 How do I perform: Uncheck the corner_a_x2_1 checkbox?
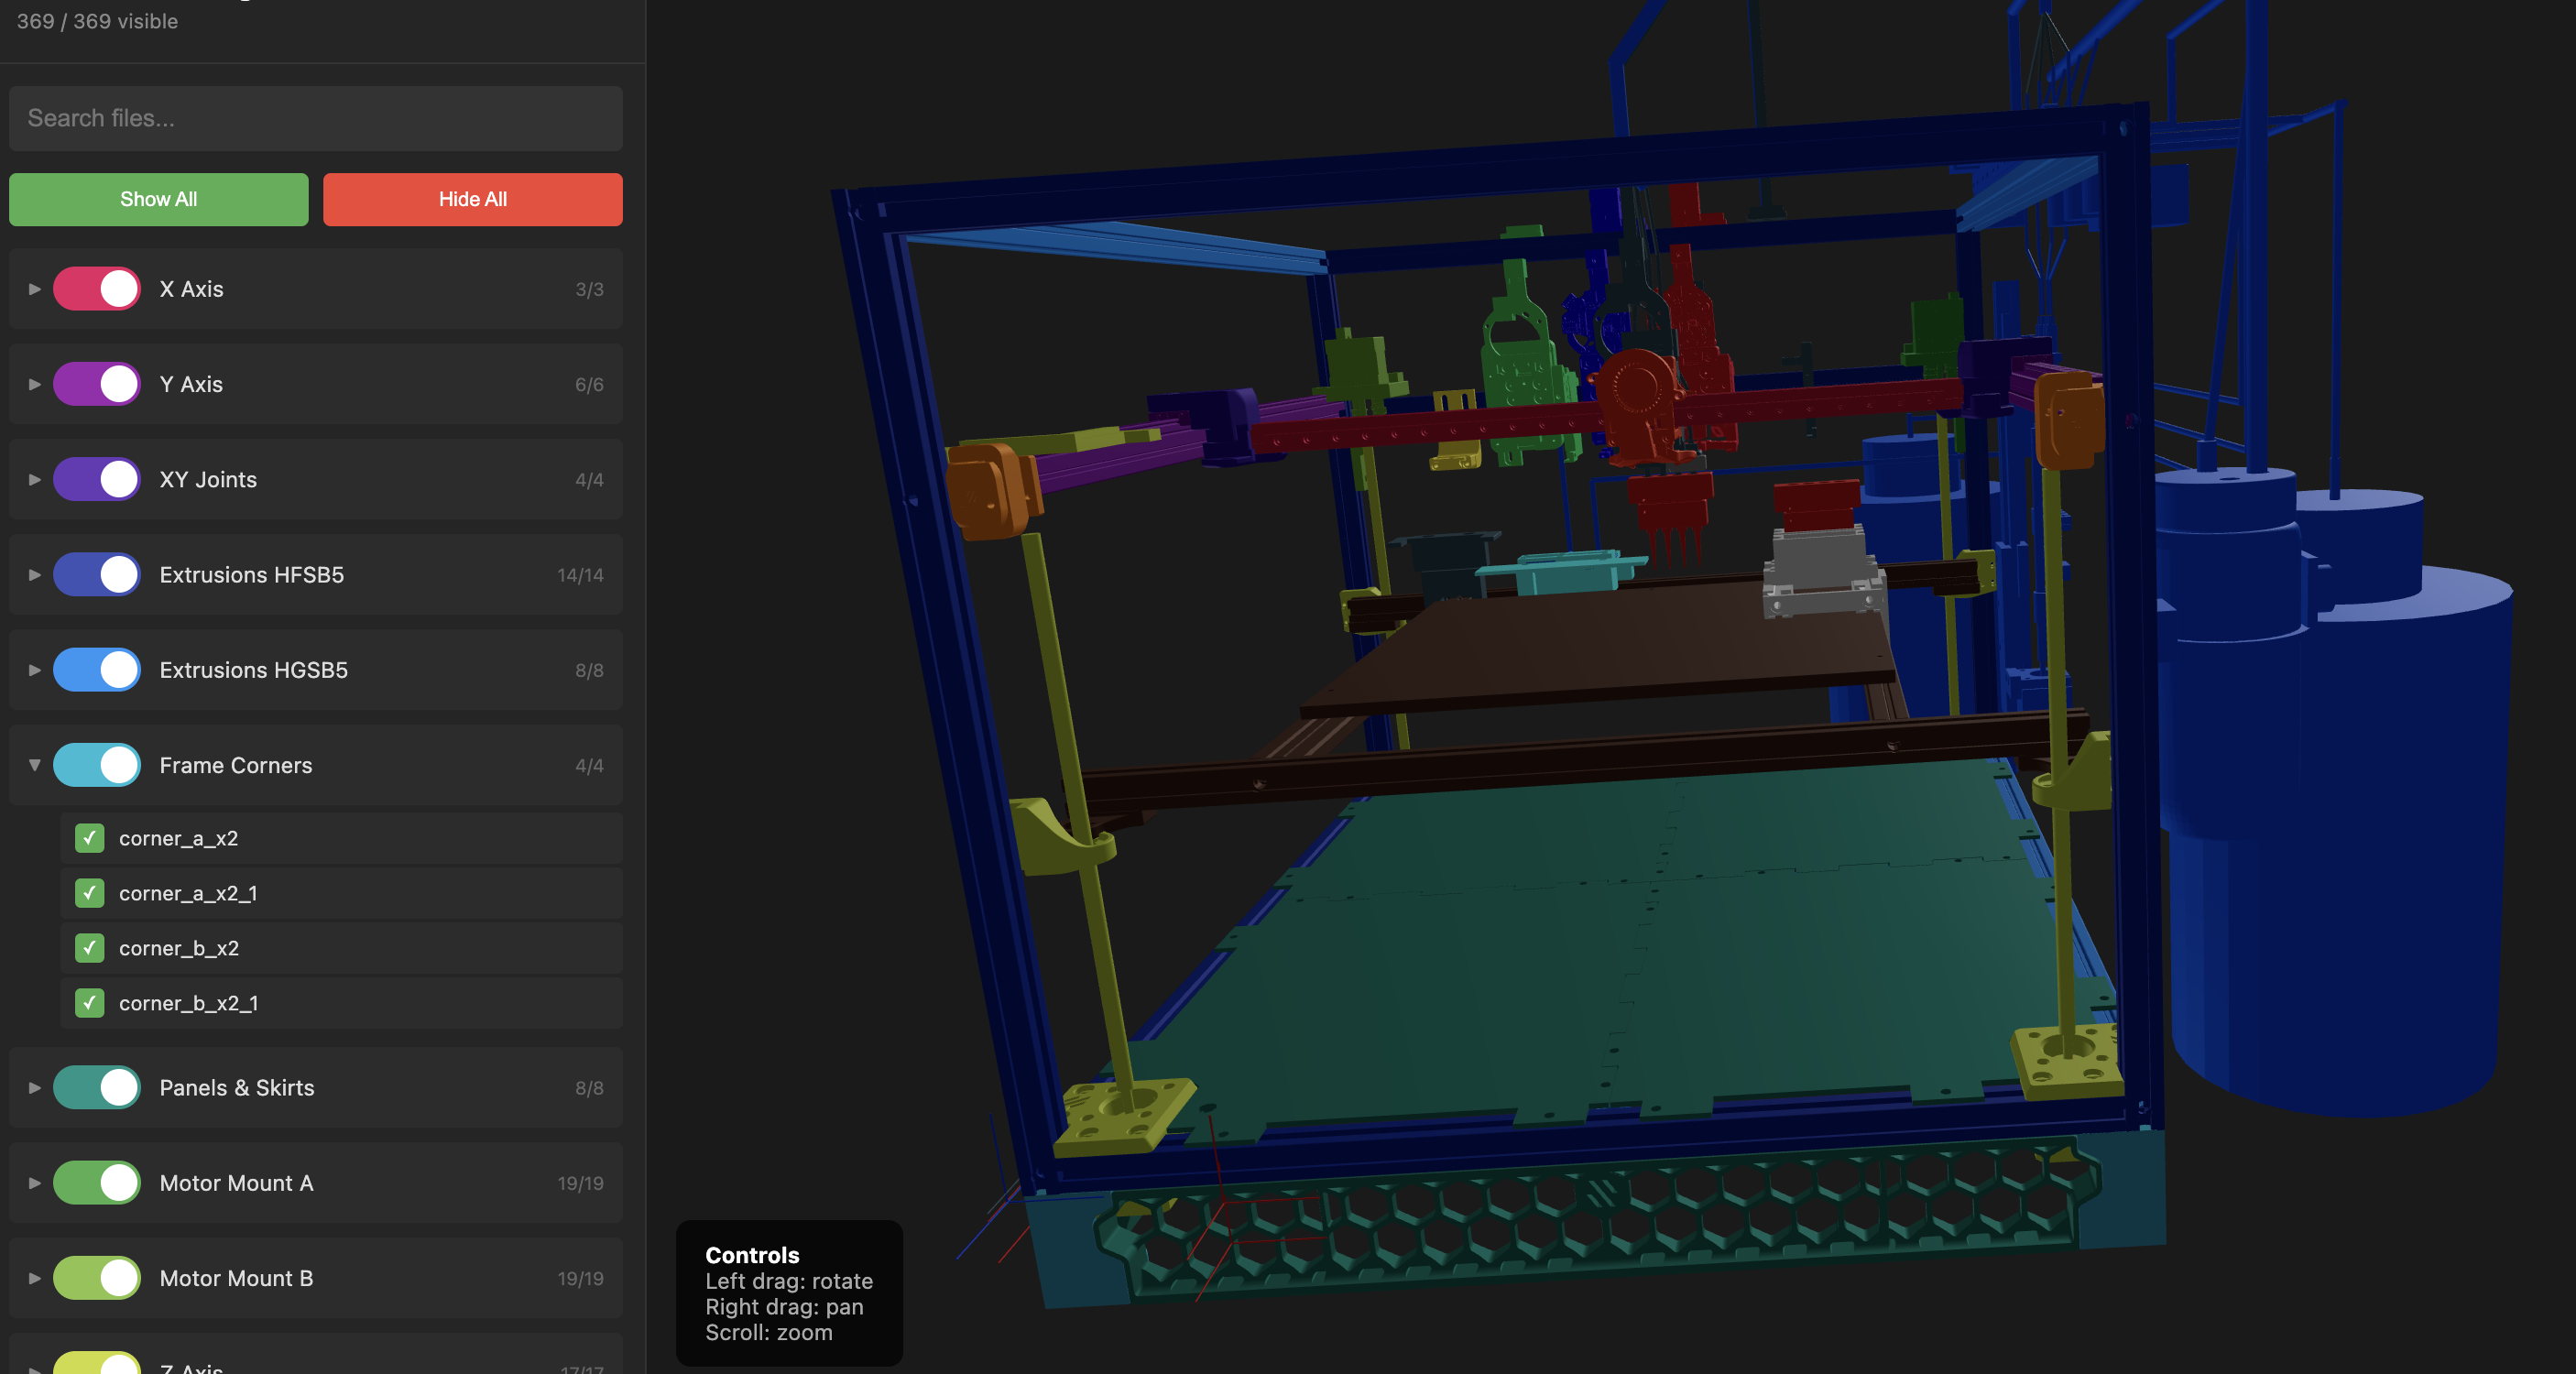pyautogui.click(x=89, y=894)
